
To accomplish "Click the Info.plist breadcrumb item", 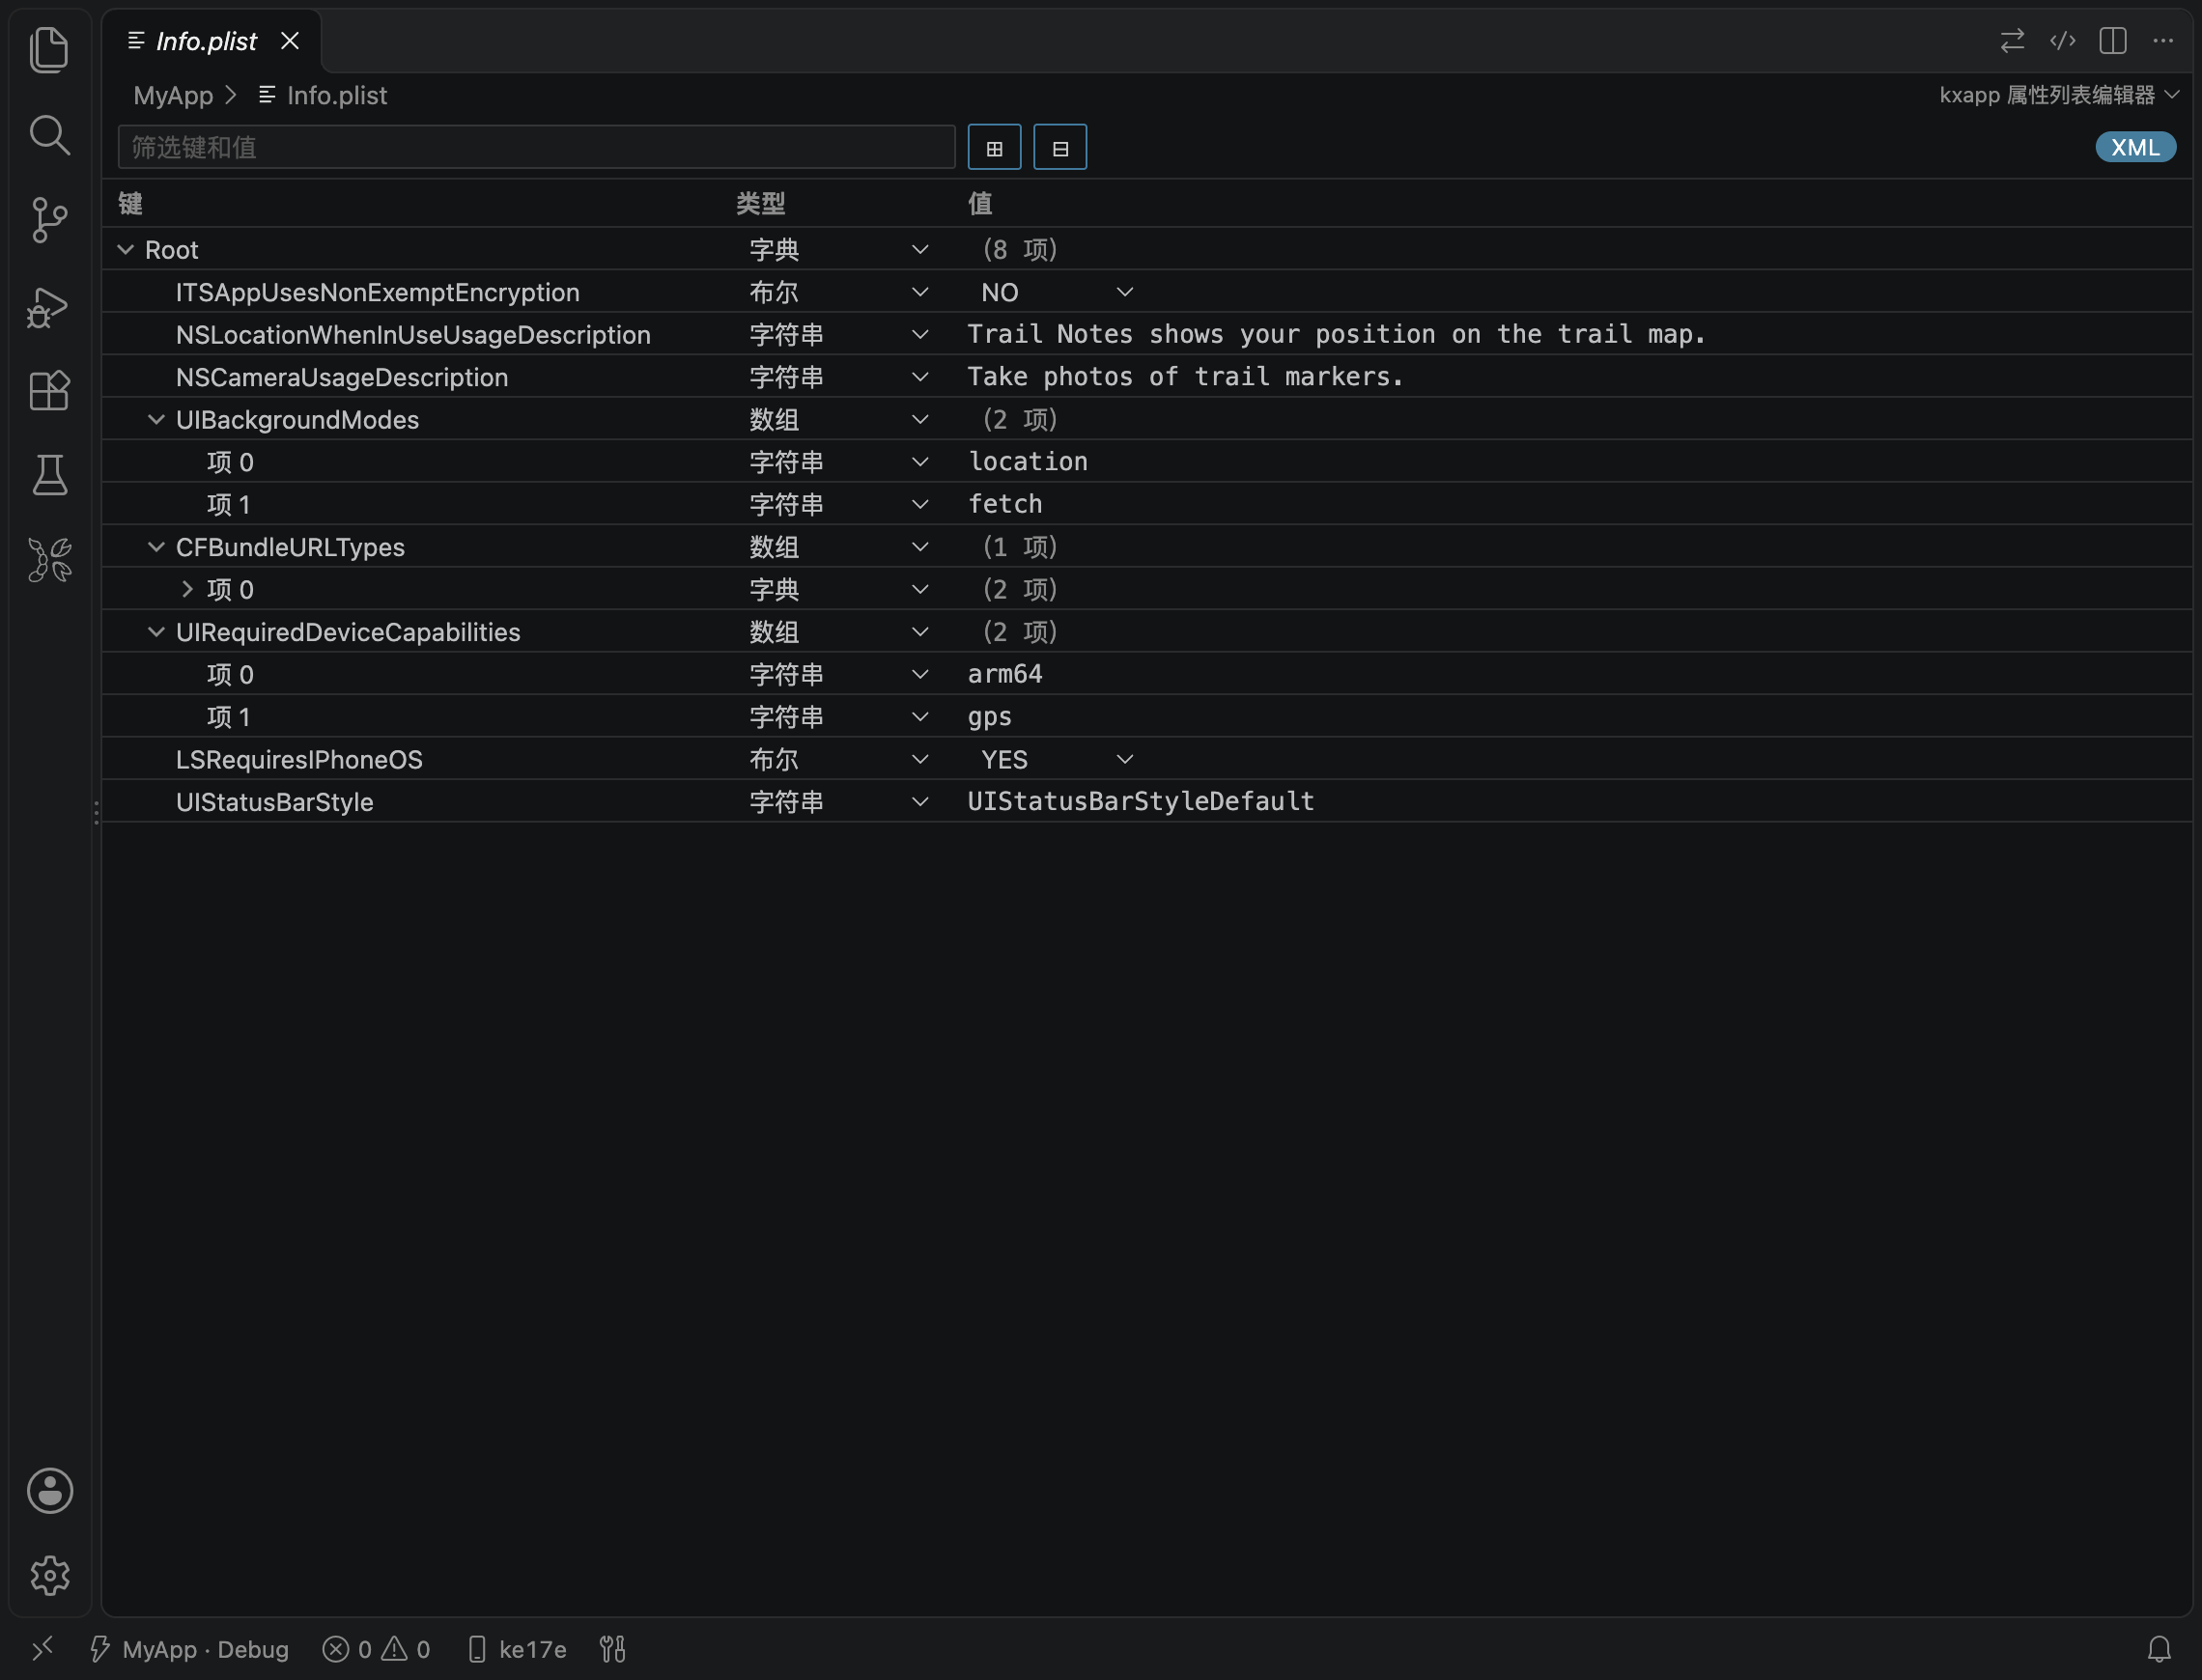I will [x=322, y=95].
